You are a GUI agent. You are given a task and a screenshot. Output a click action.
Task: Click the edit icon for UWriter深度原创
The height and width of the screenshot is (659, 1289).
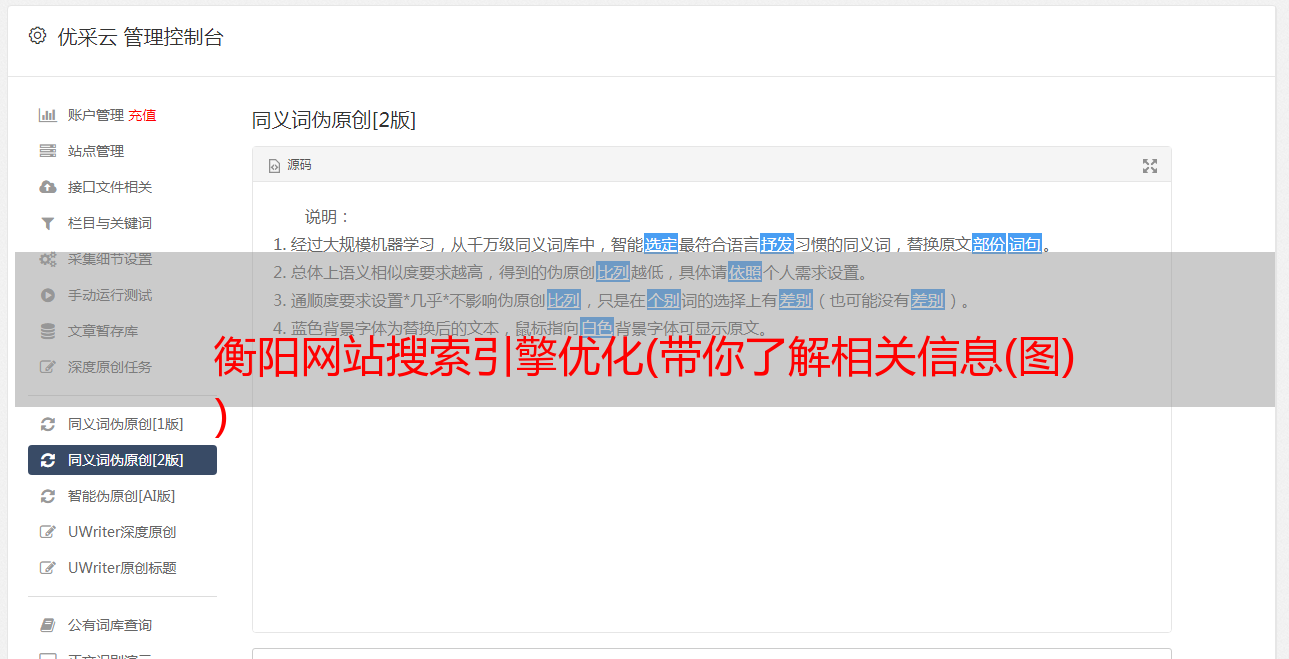[47, 532]
